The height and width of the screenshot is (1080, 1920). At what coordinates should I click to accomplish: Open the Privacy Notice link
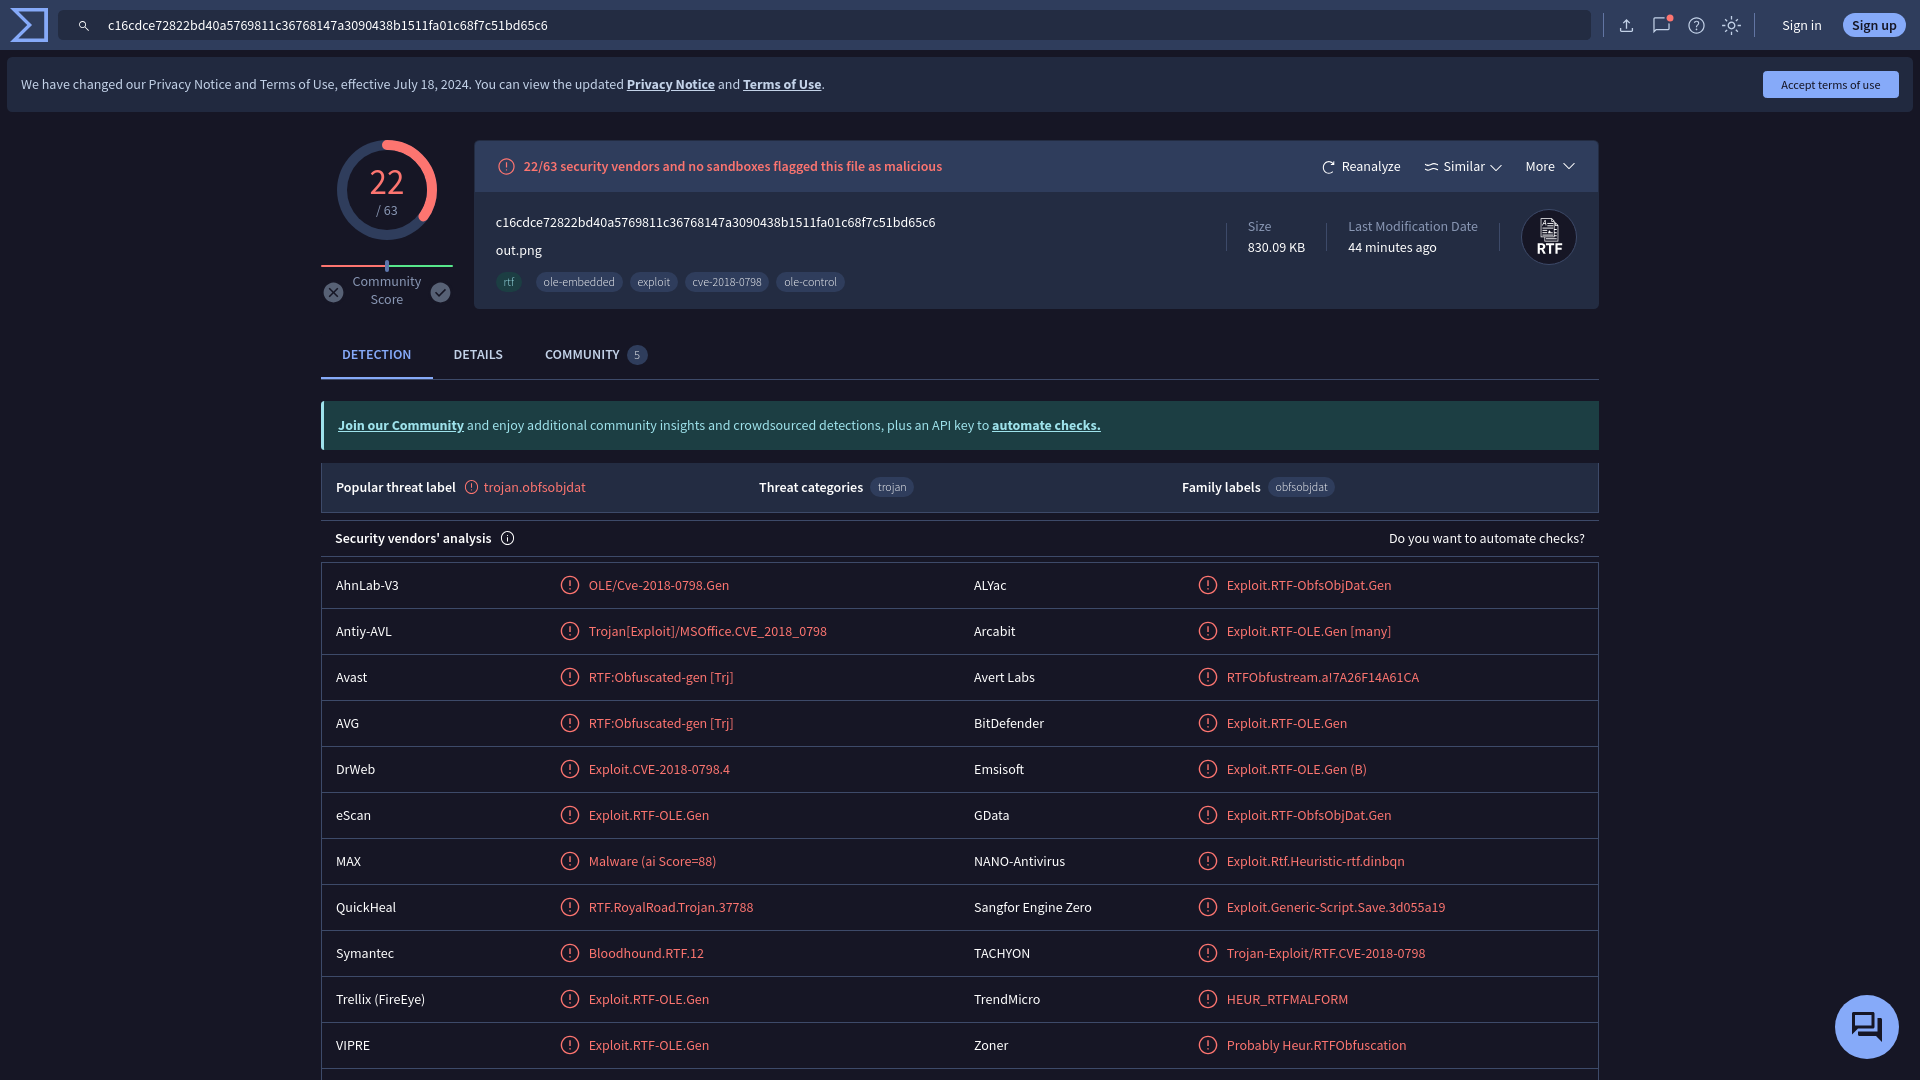670,85
